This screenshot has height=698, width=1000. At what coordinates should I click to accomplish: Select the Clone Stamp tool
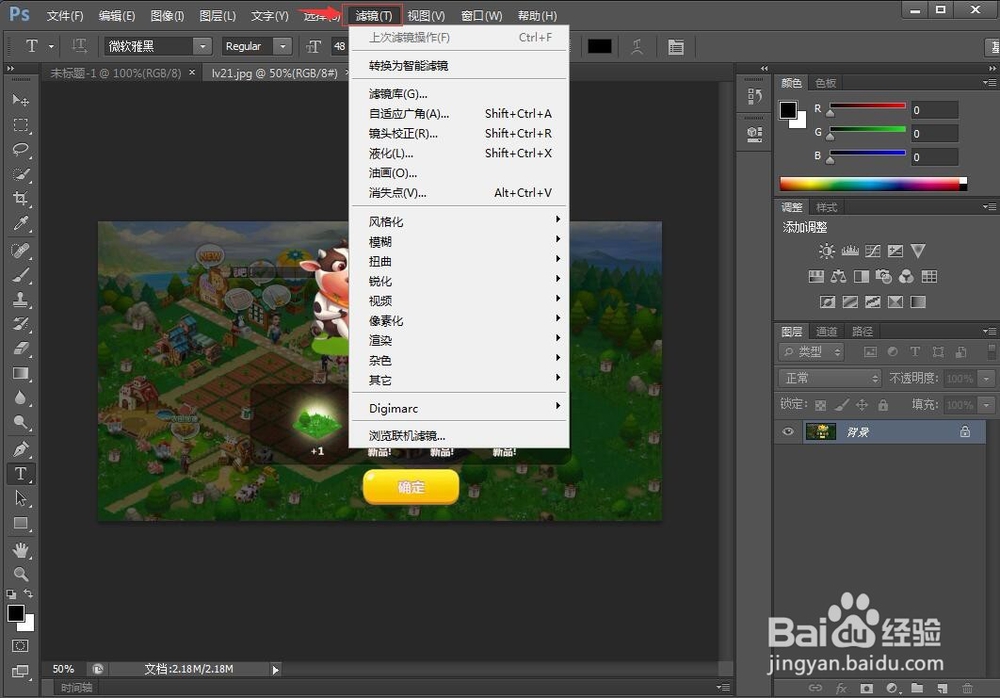tap(20, 299)
